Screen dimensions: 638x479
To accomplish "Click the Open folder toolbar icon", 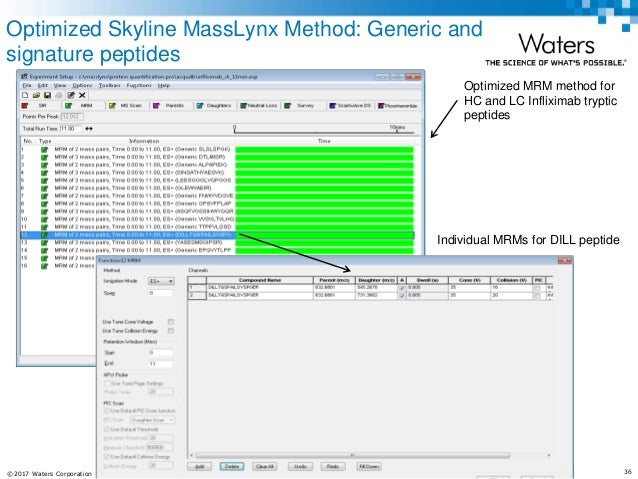I will point(33,93).
